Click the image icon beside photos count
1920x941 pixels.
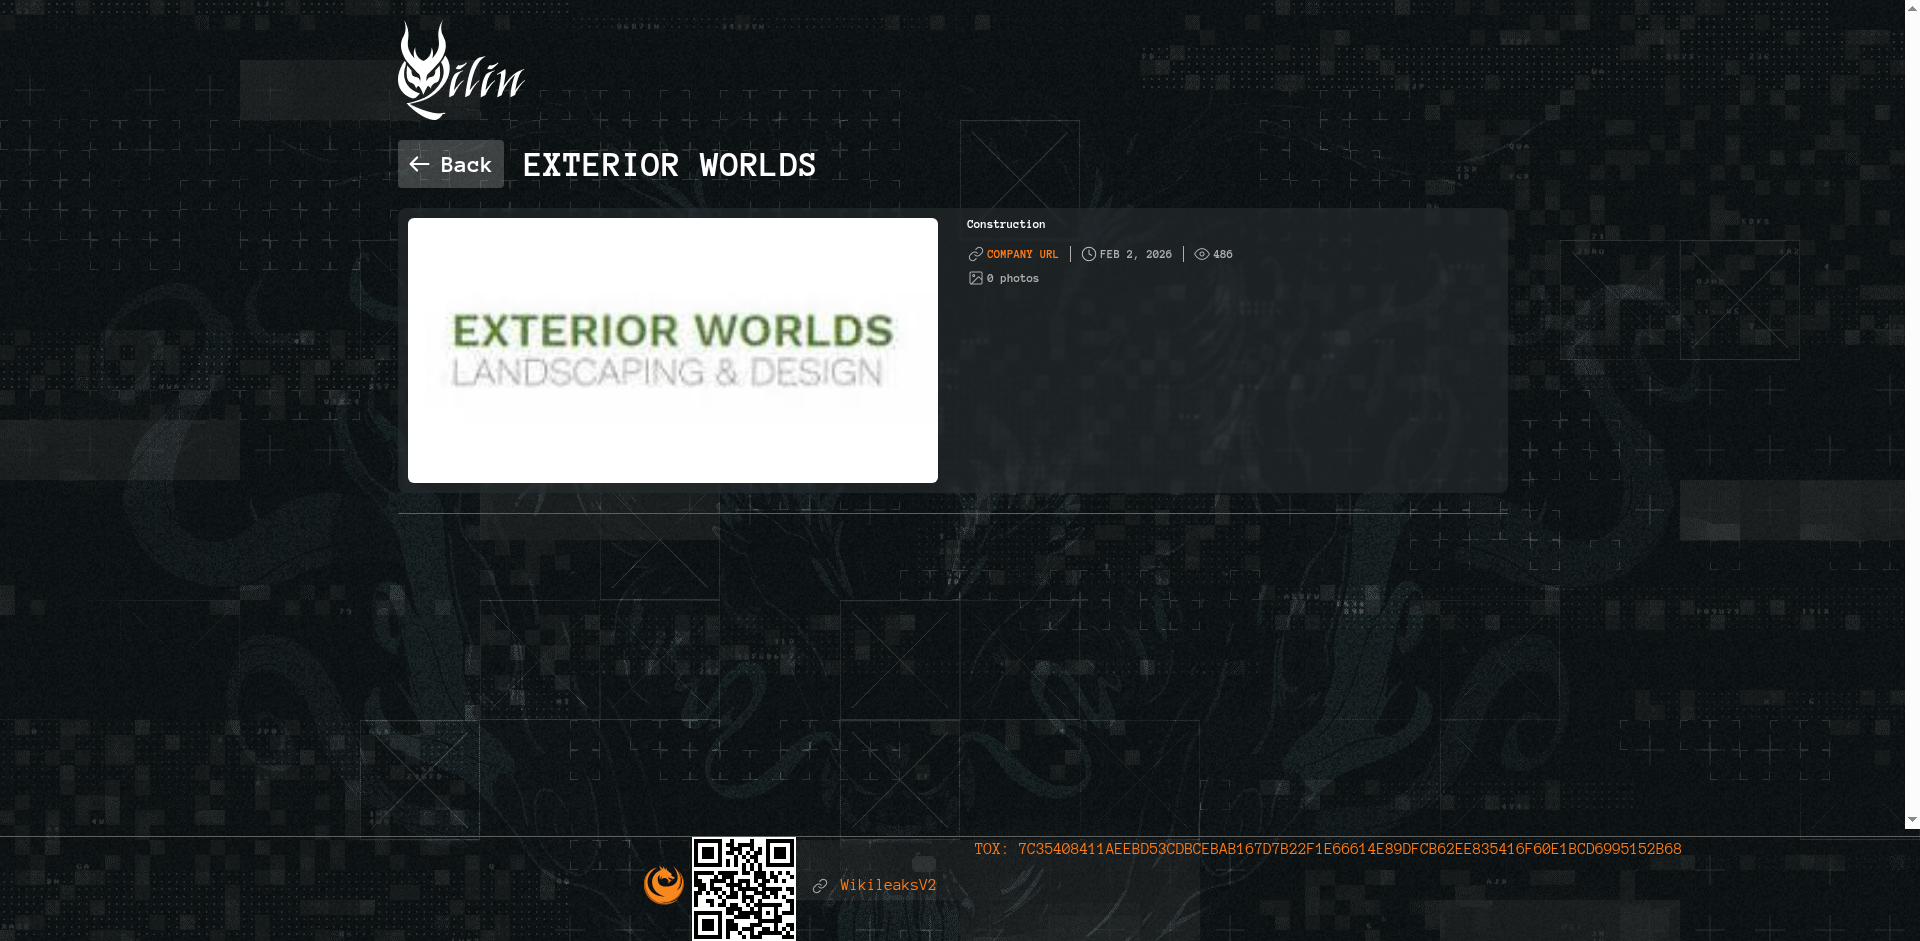pyautogui.click(x=975, y=278)
